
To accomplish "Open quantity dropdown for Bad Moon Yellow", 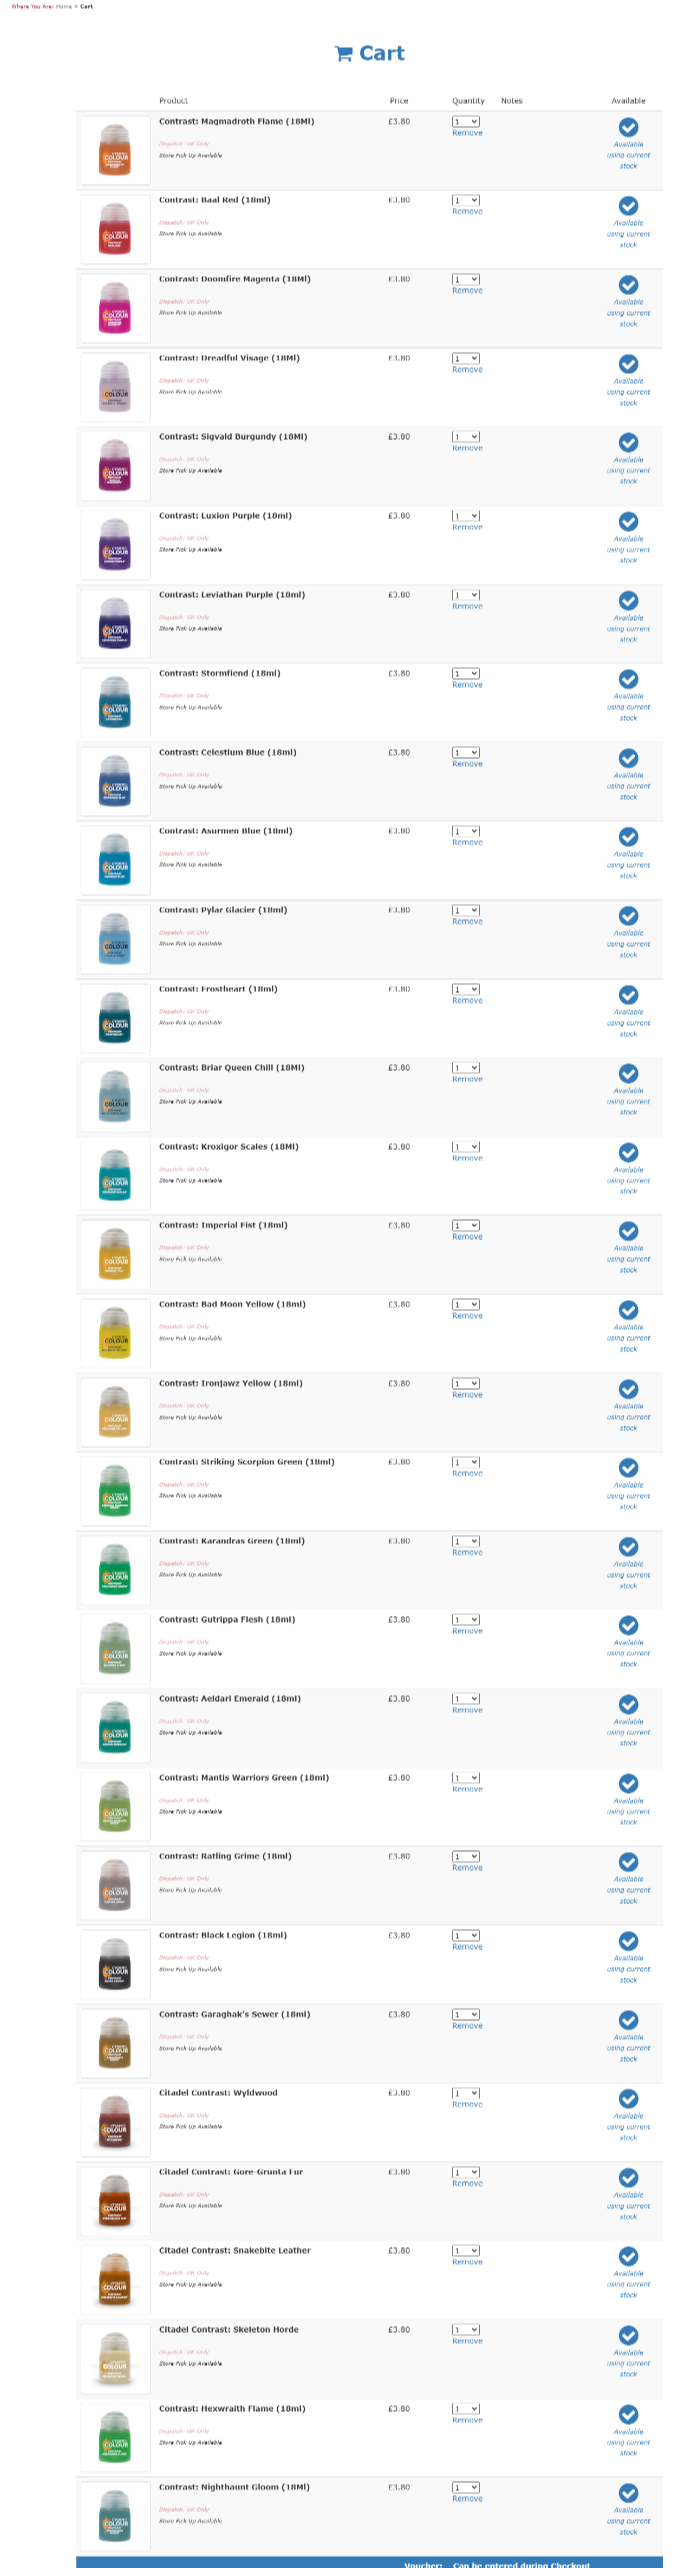I will 465,1304.
